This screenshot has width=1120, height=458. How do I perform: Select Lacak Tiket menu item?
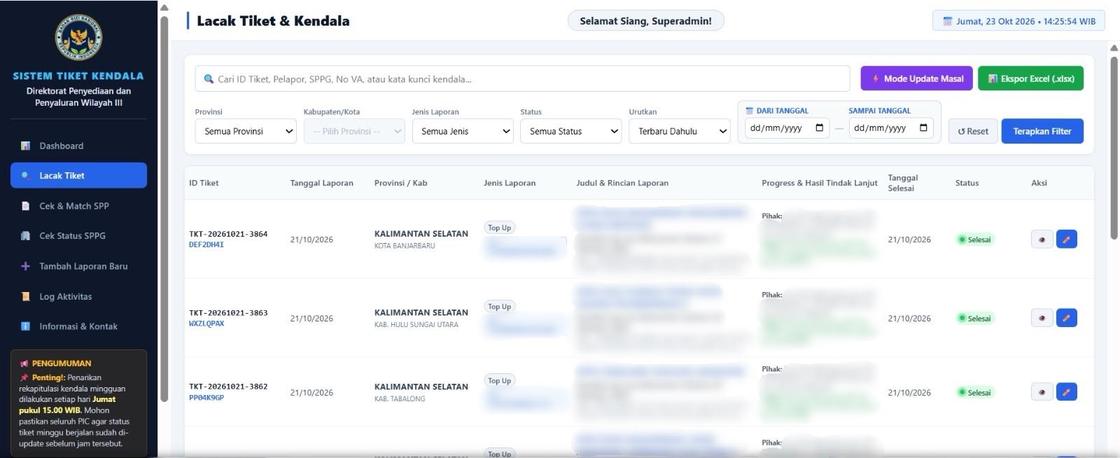(x=79, y=175)
